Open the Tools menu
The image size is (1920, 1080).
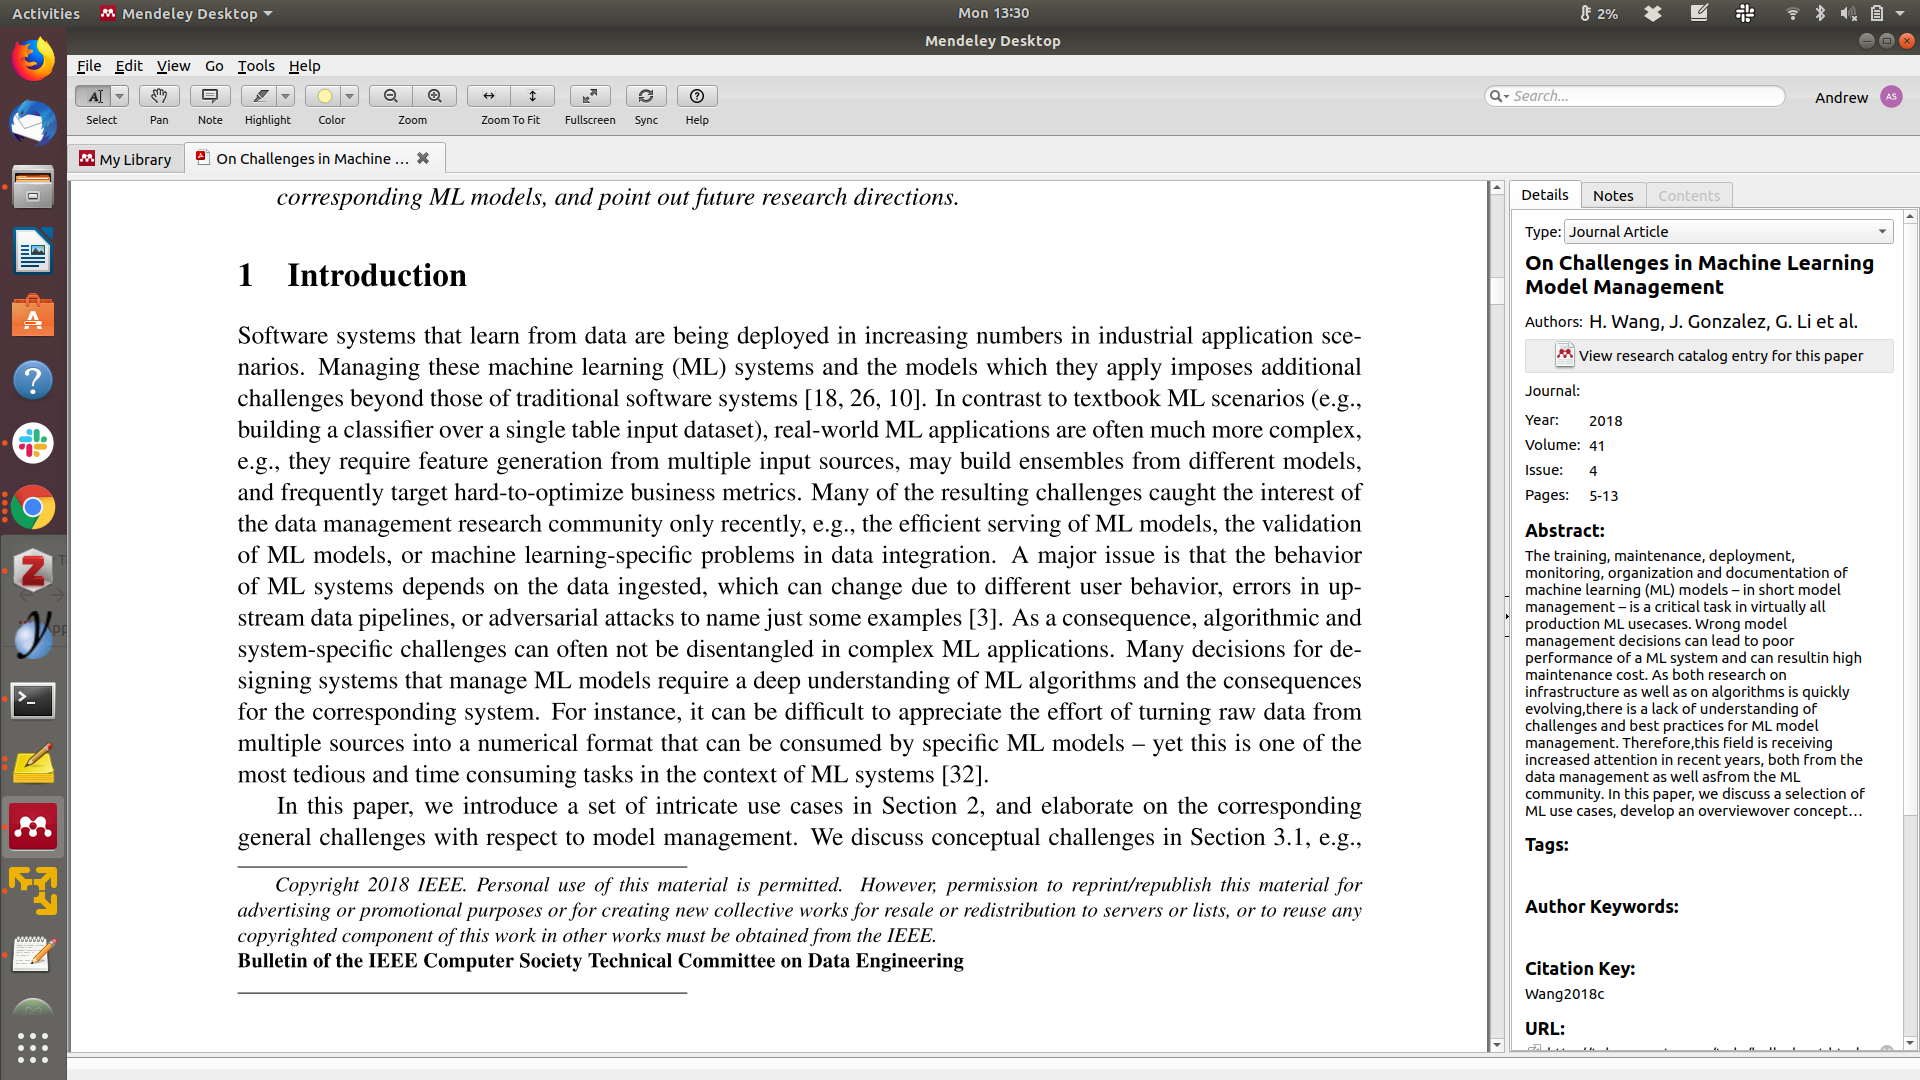pyautogui.click(x=255, y=66)
